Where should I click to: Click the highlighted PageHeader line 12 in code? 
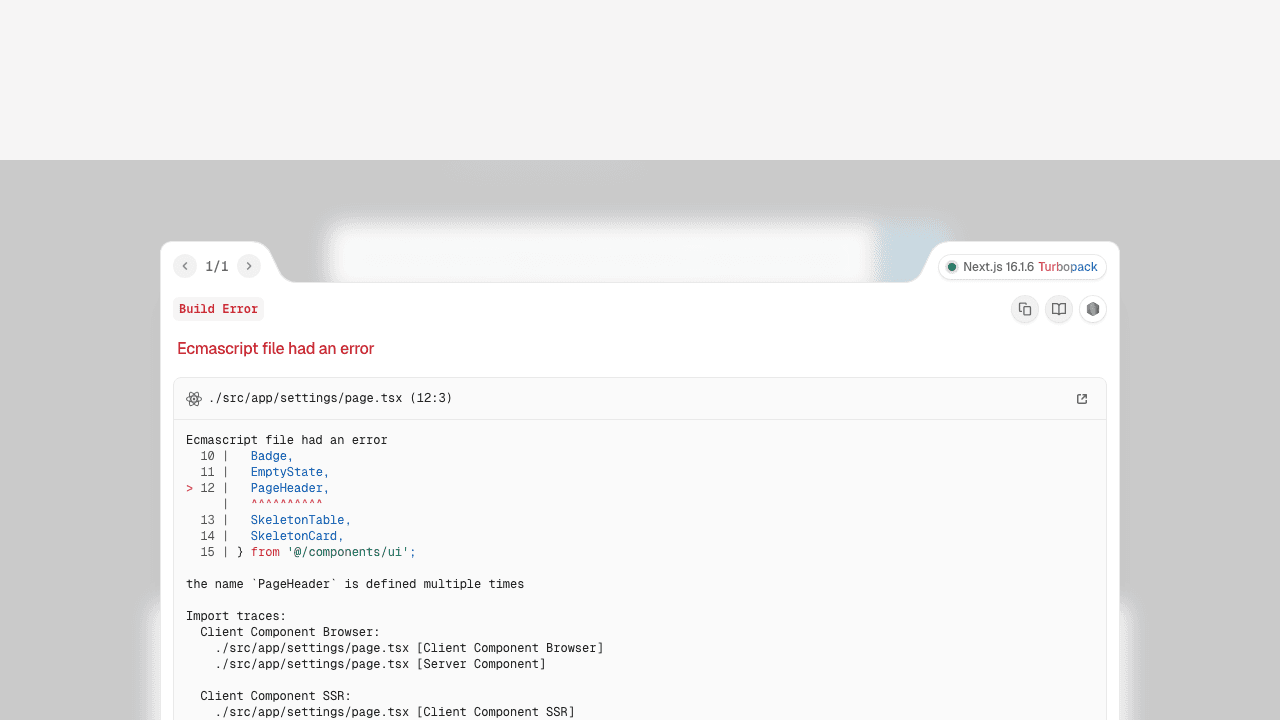click(289, 488)
